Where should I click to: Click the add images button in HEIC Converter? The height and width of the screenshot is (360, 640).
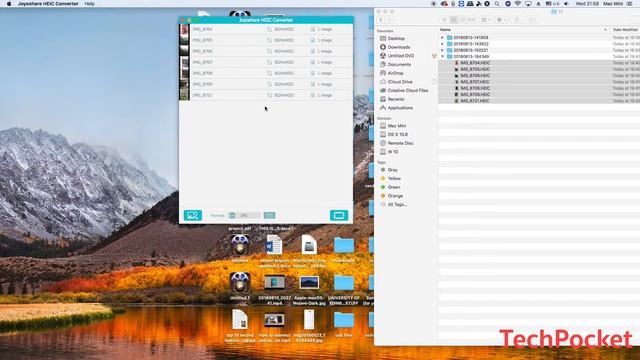point(193,215)
